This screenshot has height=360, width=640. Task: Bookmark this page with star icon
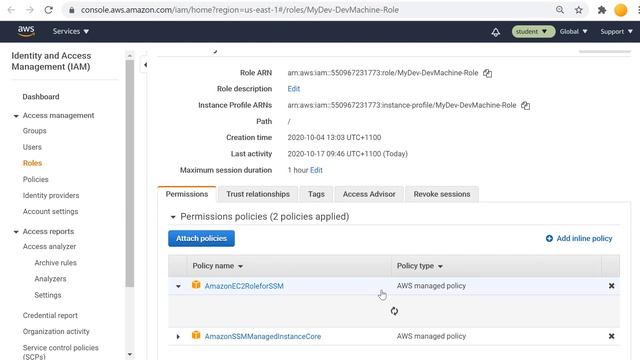[x=579, y=10]
